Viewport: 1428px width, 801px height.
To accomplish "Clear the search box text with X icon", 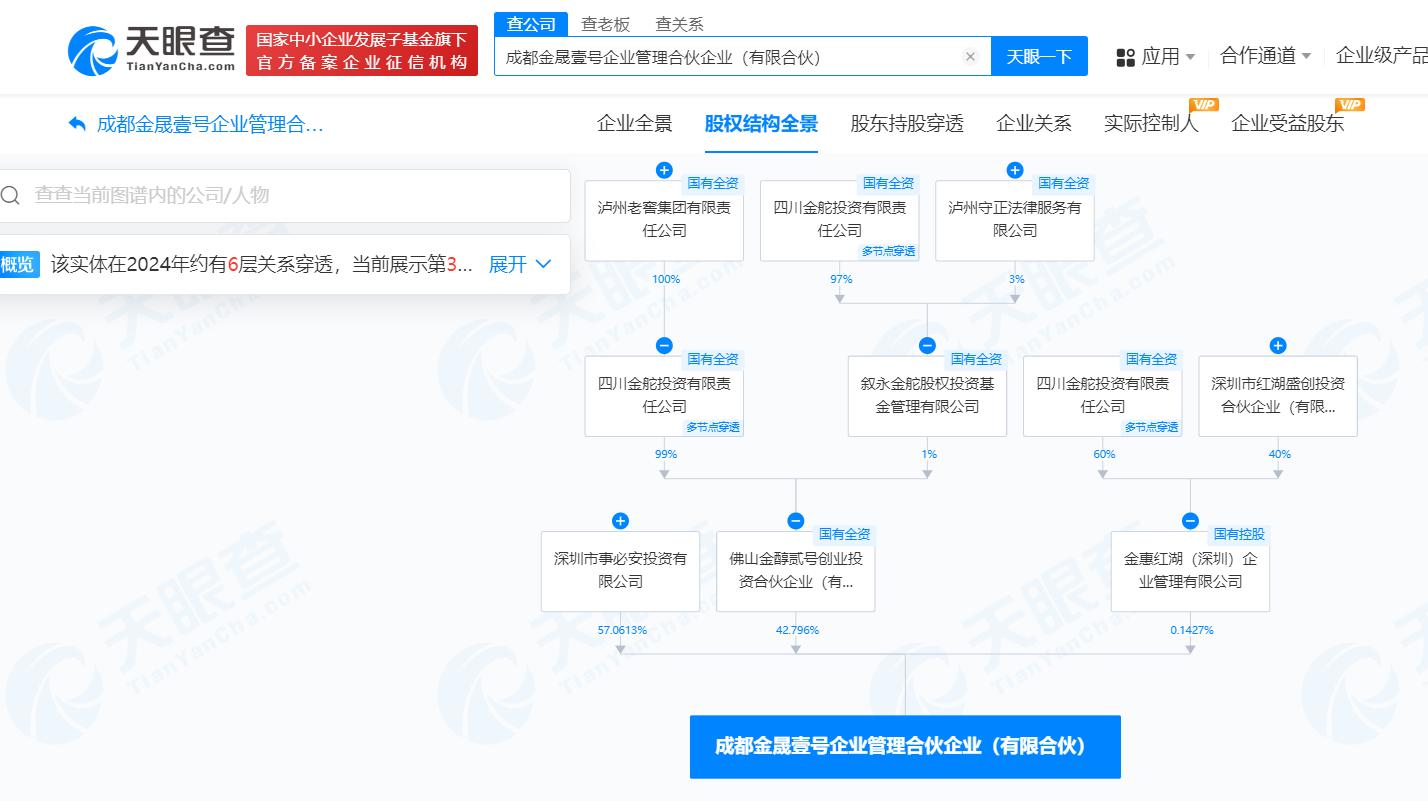I will [x=969, y=57].
